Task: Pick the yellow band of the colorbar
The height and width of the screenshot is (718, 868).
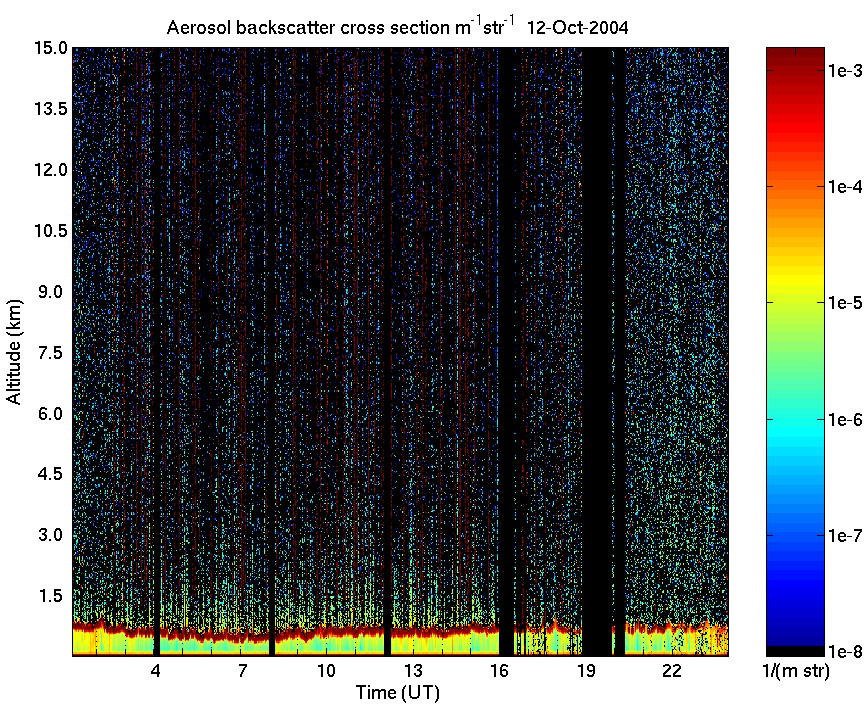Action: coord(795,280)
